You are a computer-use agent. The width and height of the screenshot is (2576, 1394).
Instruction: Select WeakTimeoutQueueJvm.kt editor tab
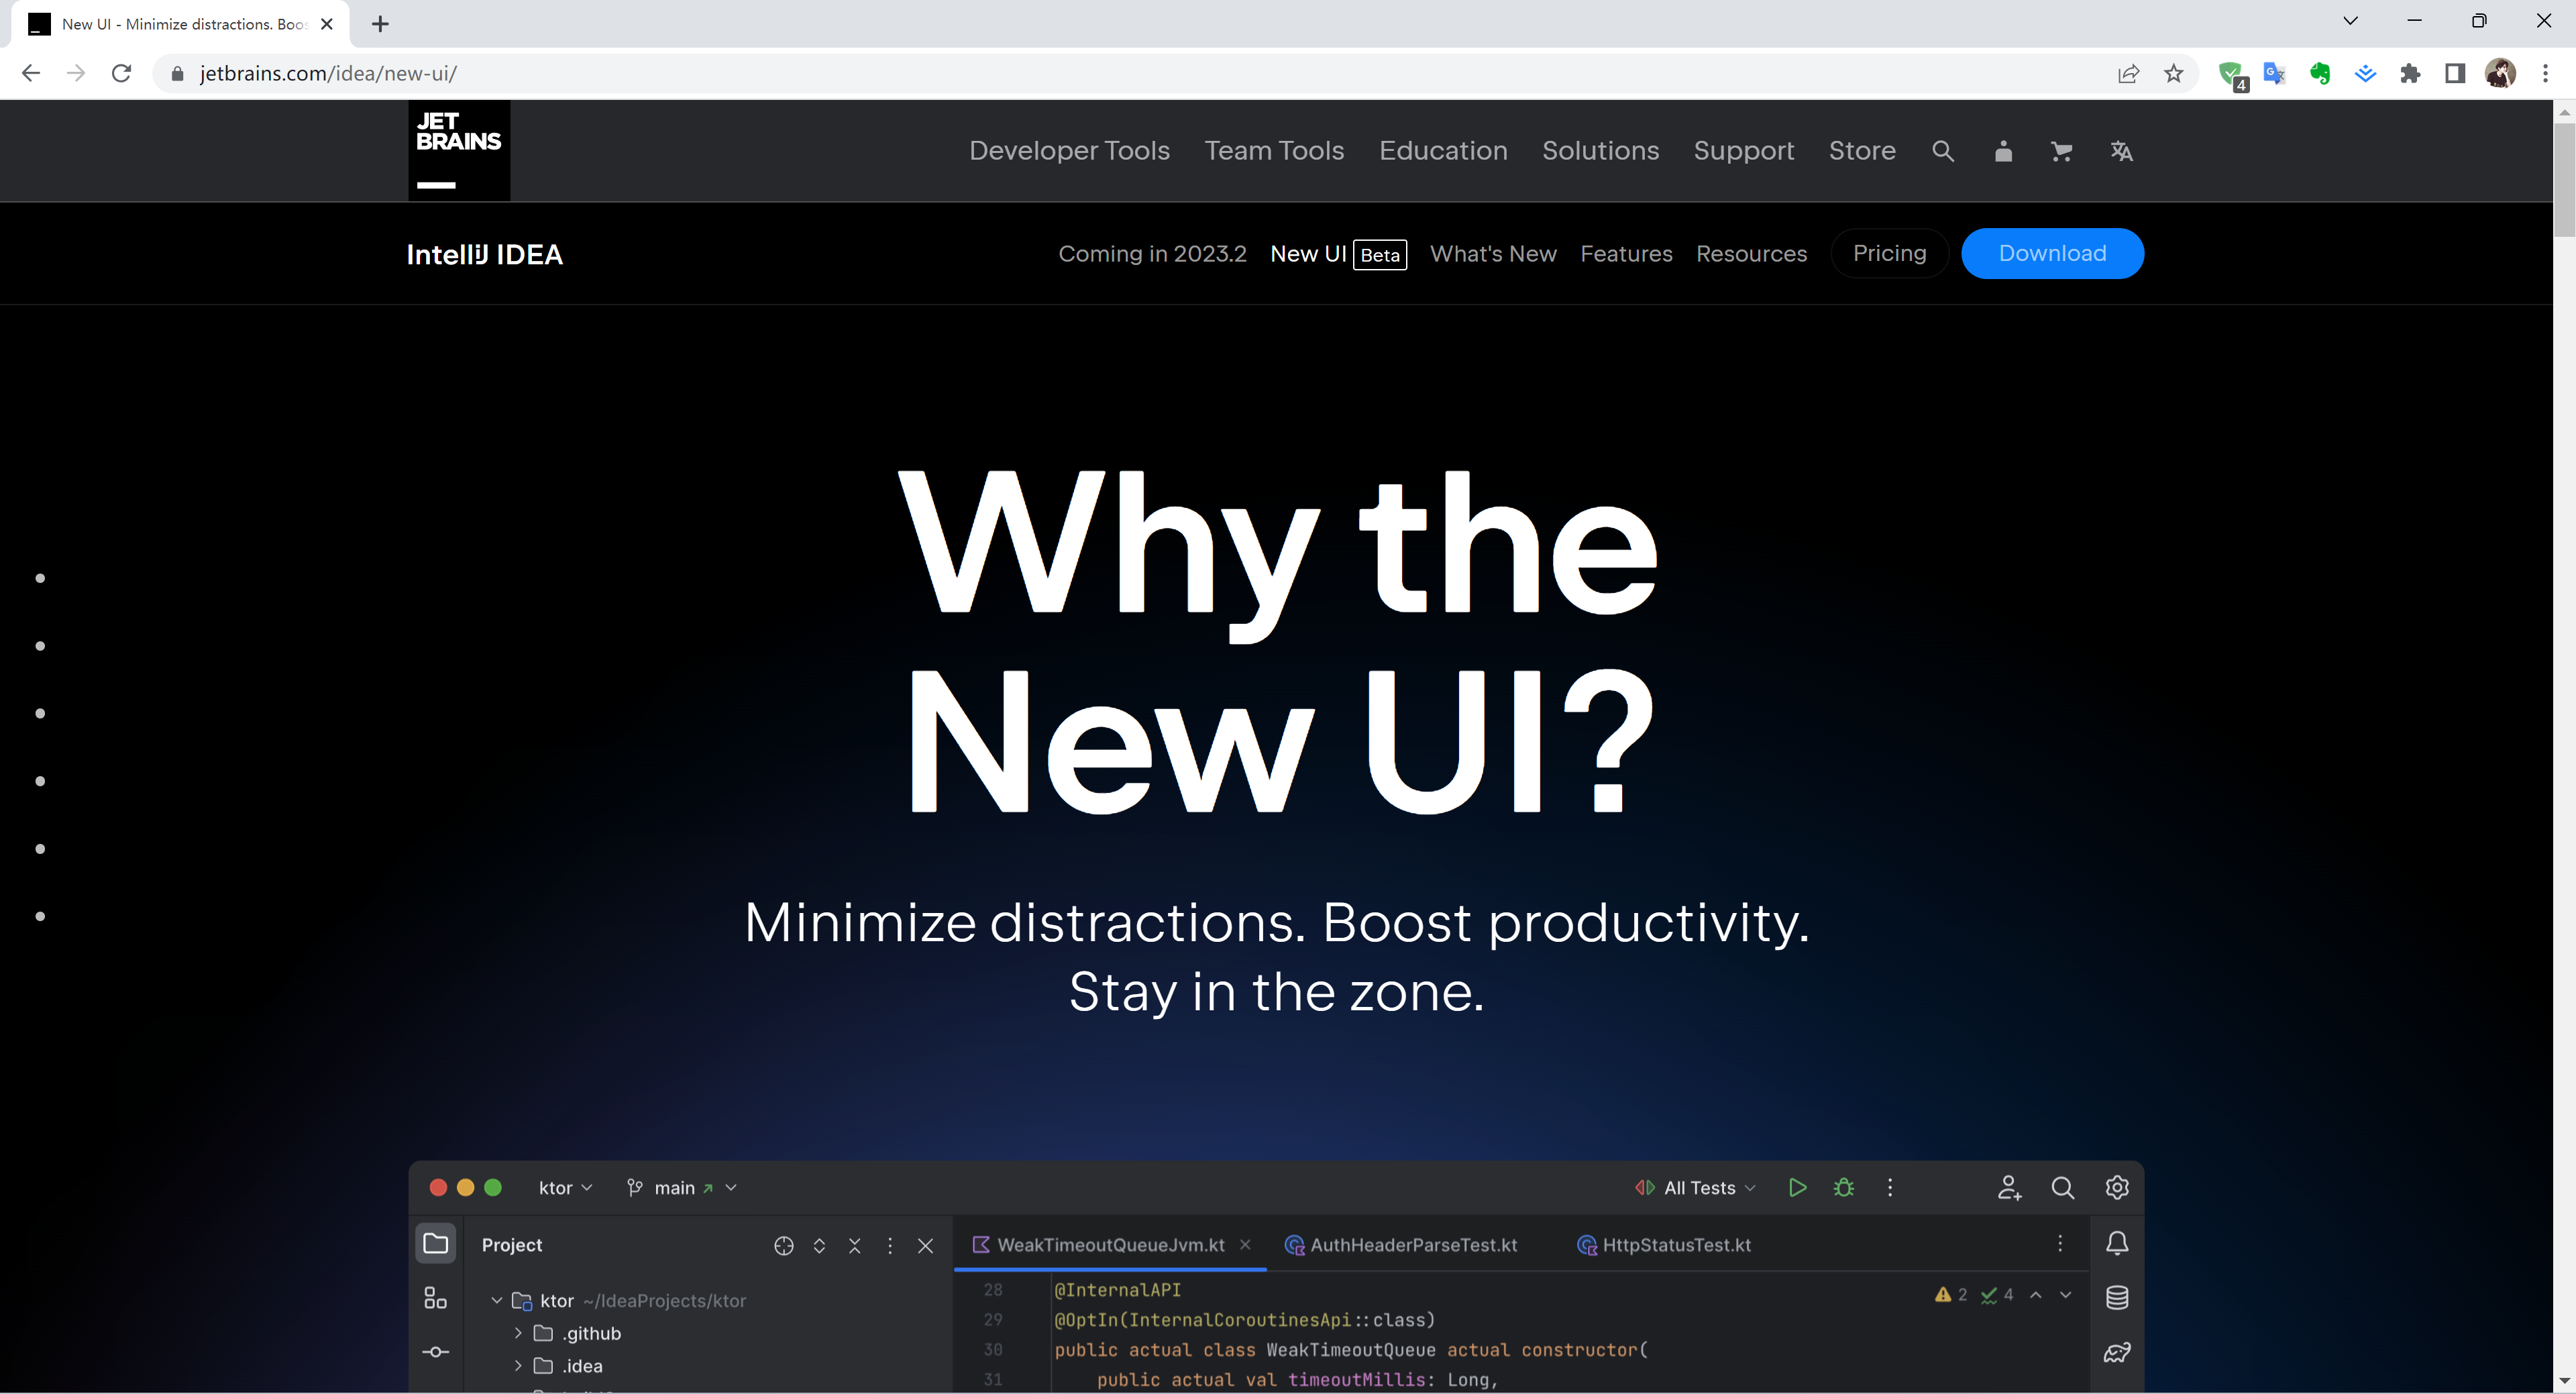1110,1245
